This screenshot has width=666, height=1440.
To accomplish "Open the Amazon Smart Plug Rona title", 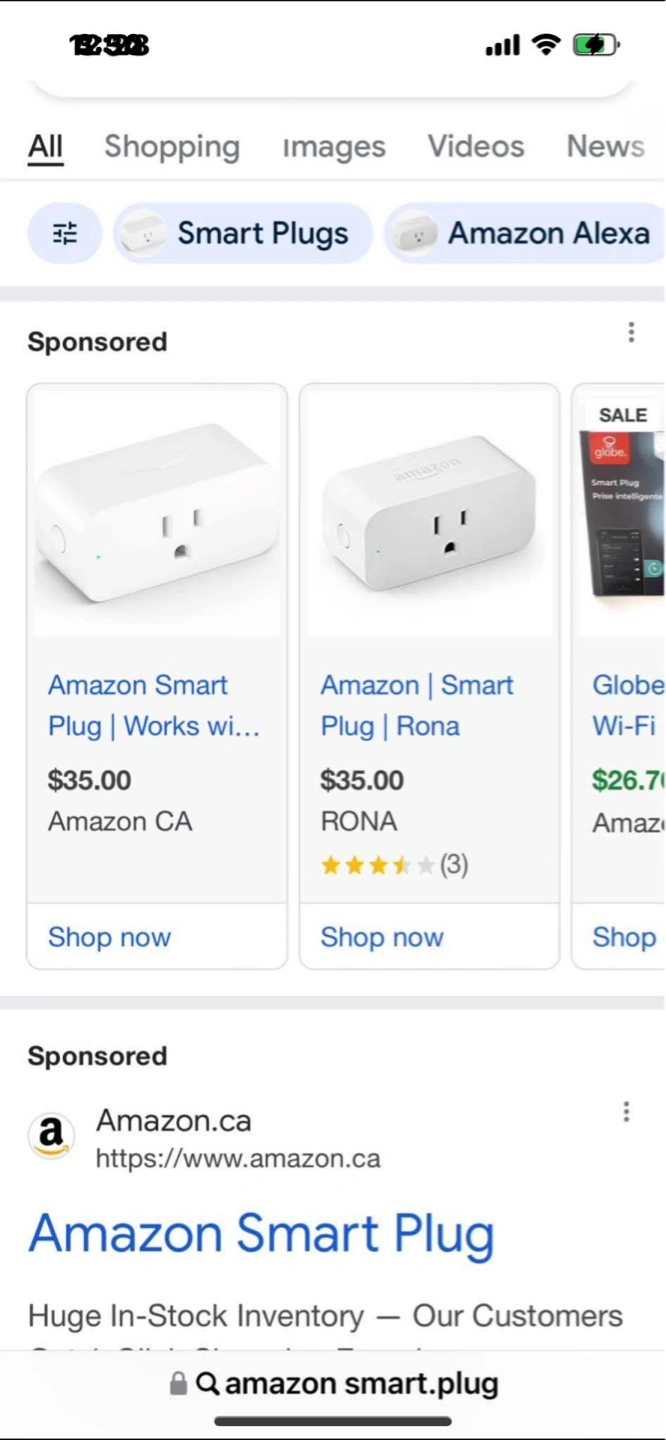I will [x=417, y=706].
